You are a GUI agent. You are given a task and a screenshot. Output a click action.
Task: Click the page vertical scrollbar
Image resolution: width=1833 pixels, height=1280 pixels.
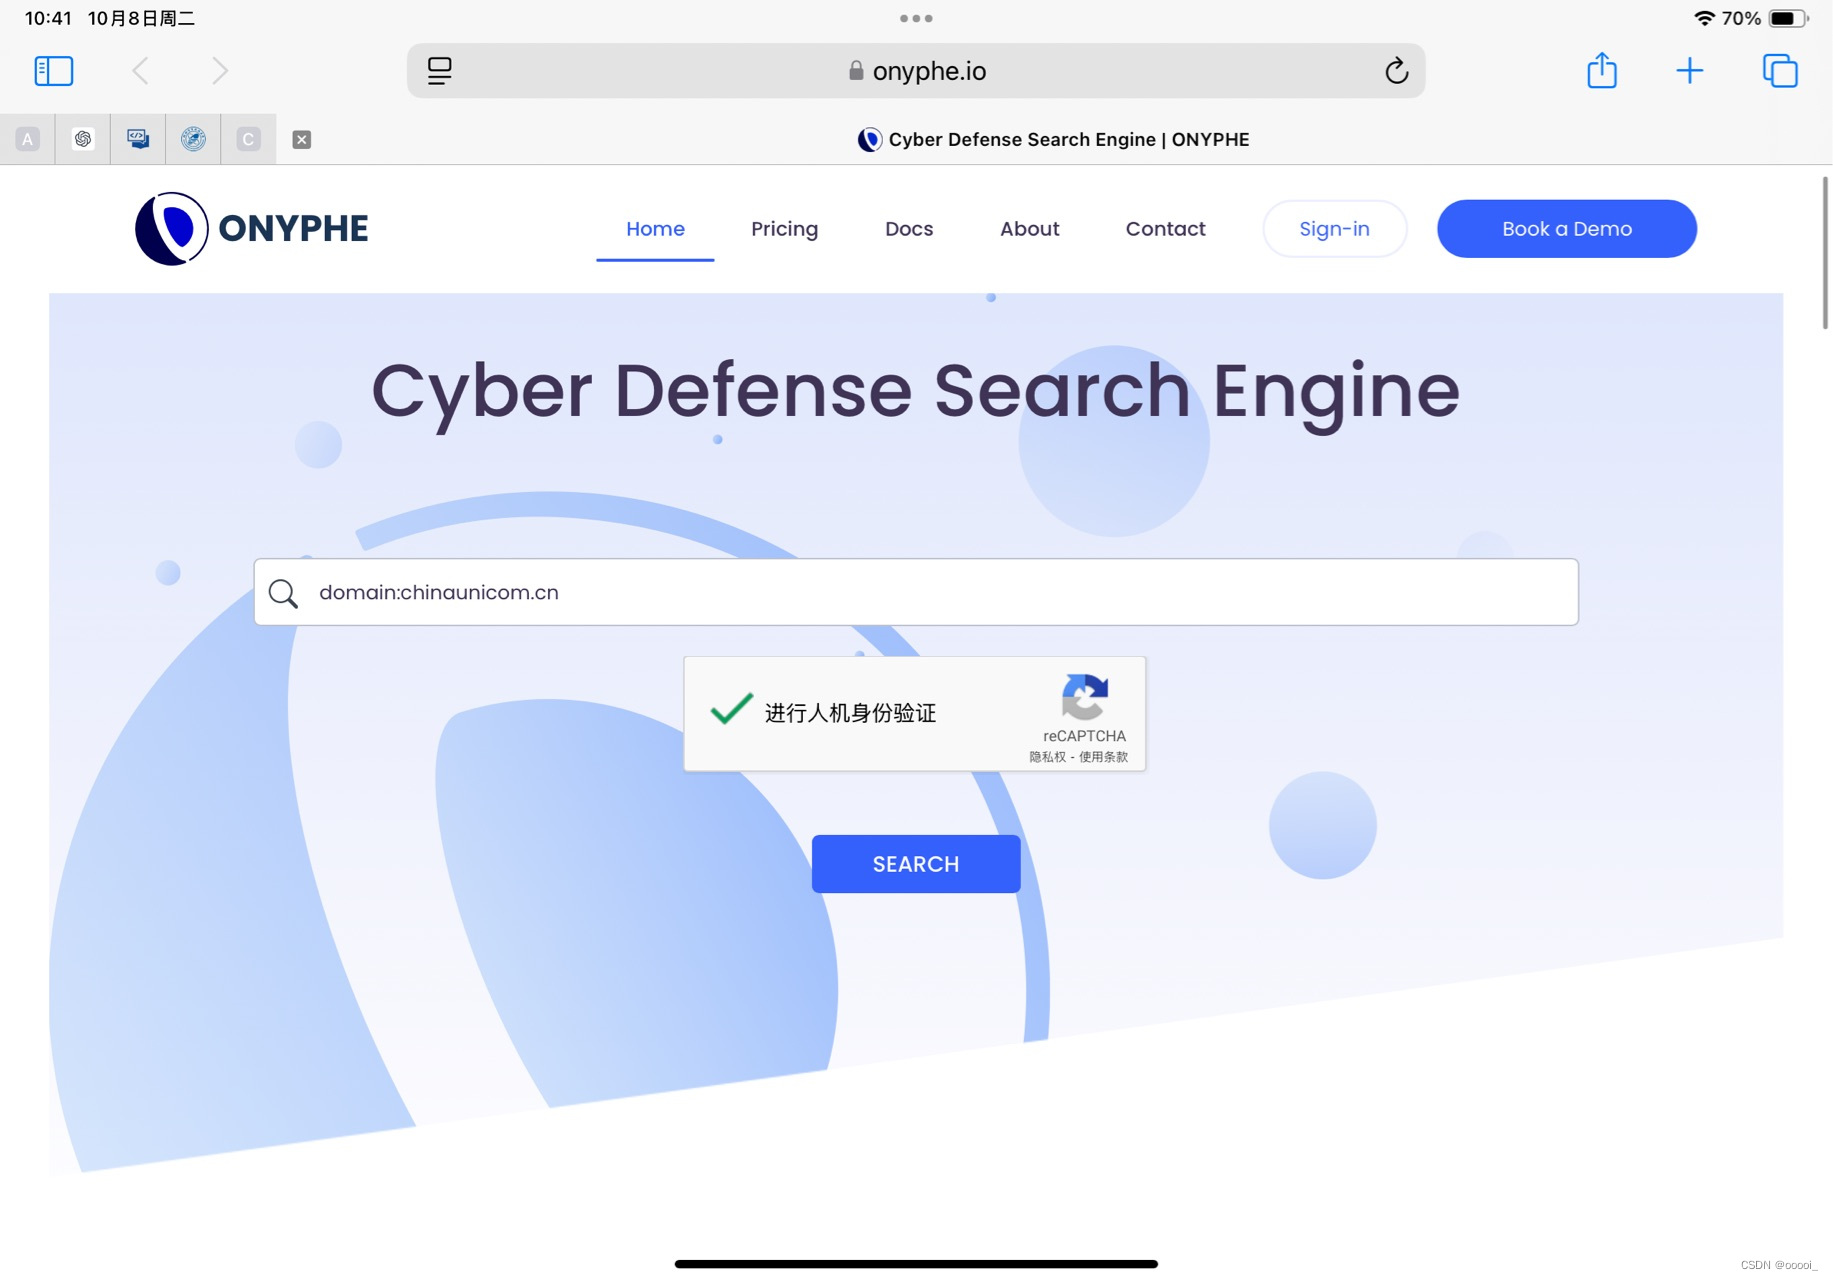[x=1825, y=252]
